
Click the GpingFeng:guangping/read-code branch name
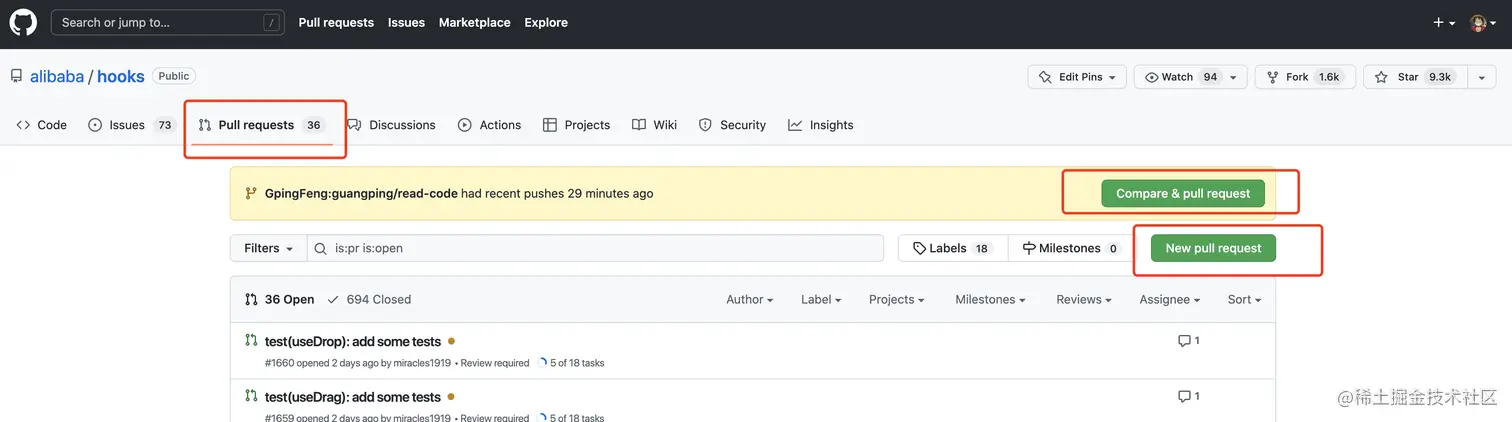click(x=361, y=193)
